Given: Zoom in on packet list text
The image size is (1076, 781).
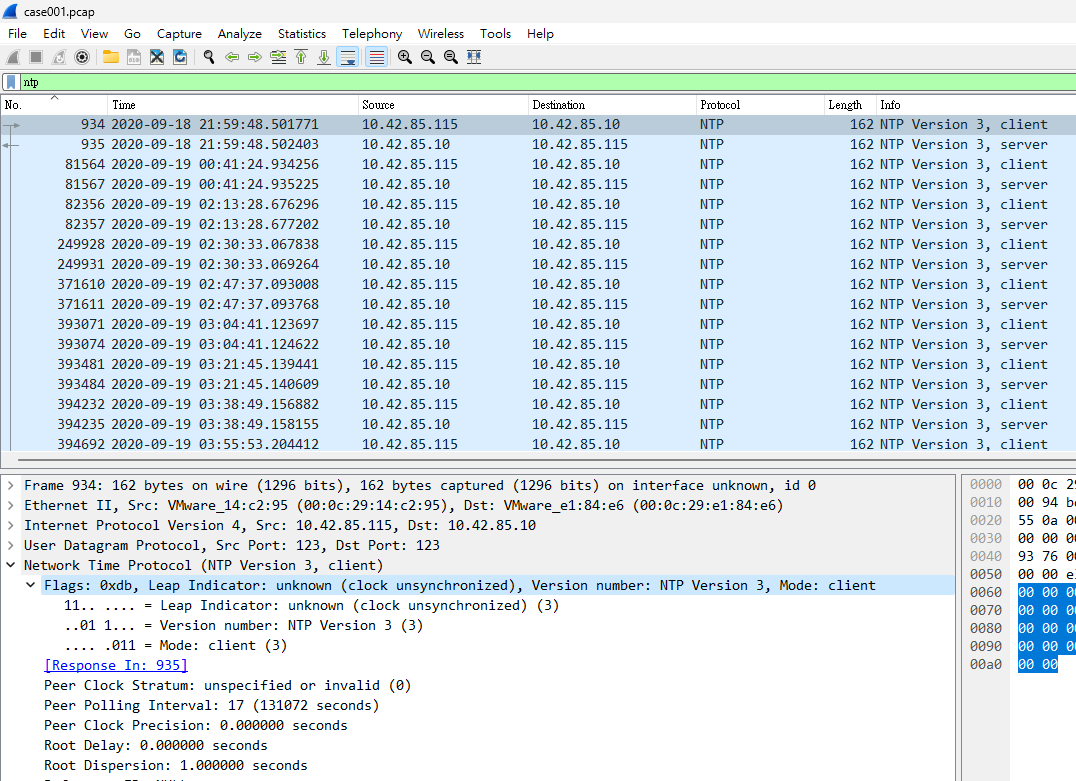Looking at the screenshot, I should pyautogui.click(x=405, y=57).
